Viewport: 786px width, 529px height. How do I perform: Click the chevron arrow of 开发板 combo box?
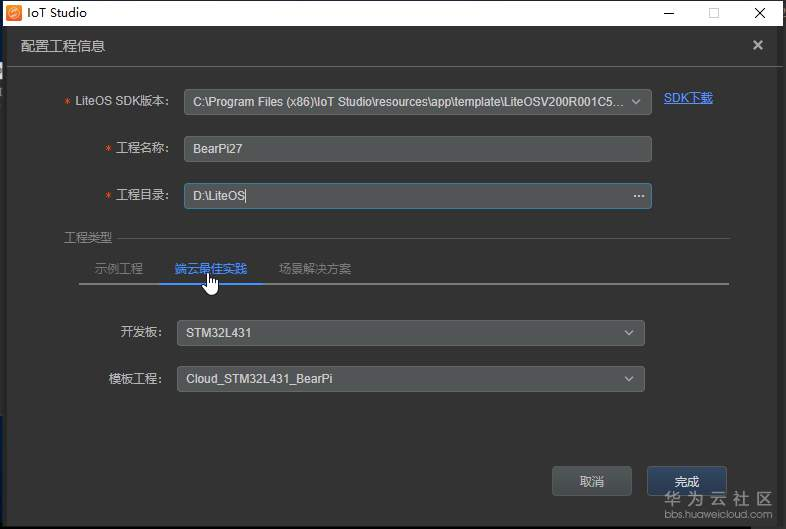[629, 333]
